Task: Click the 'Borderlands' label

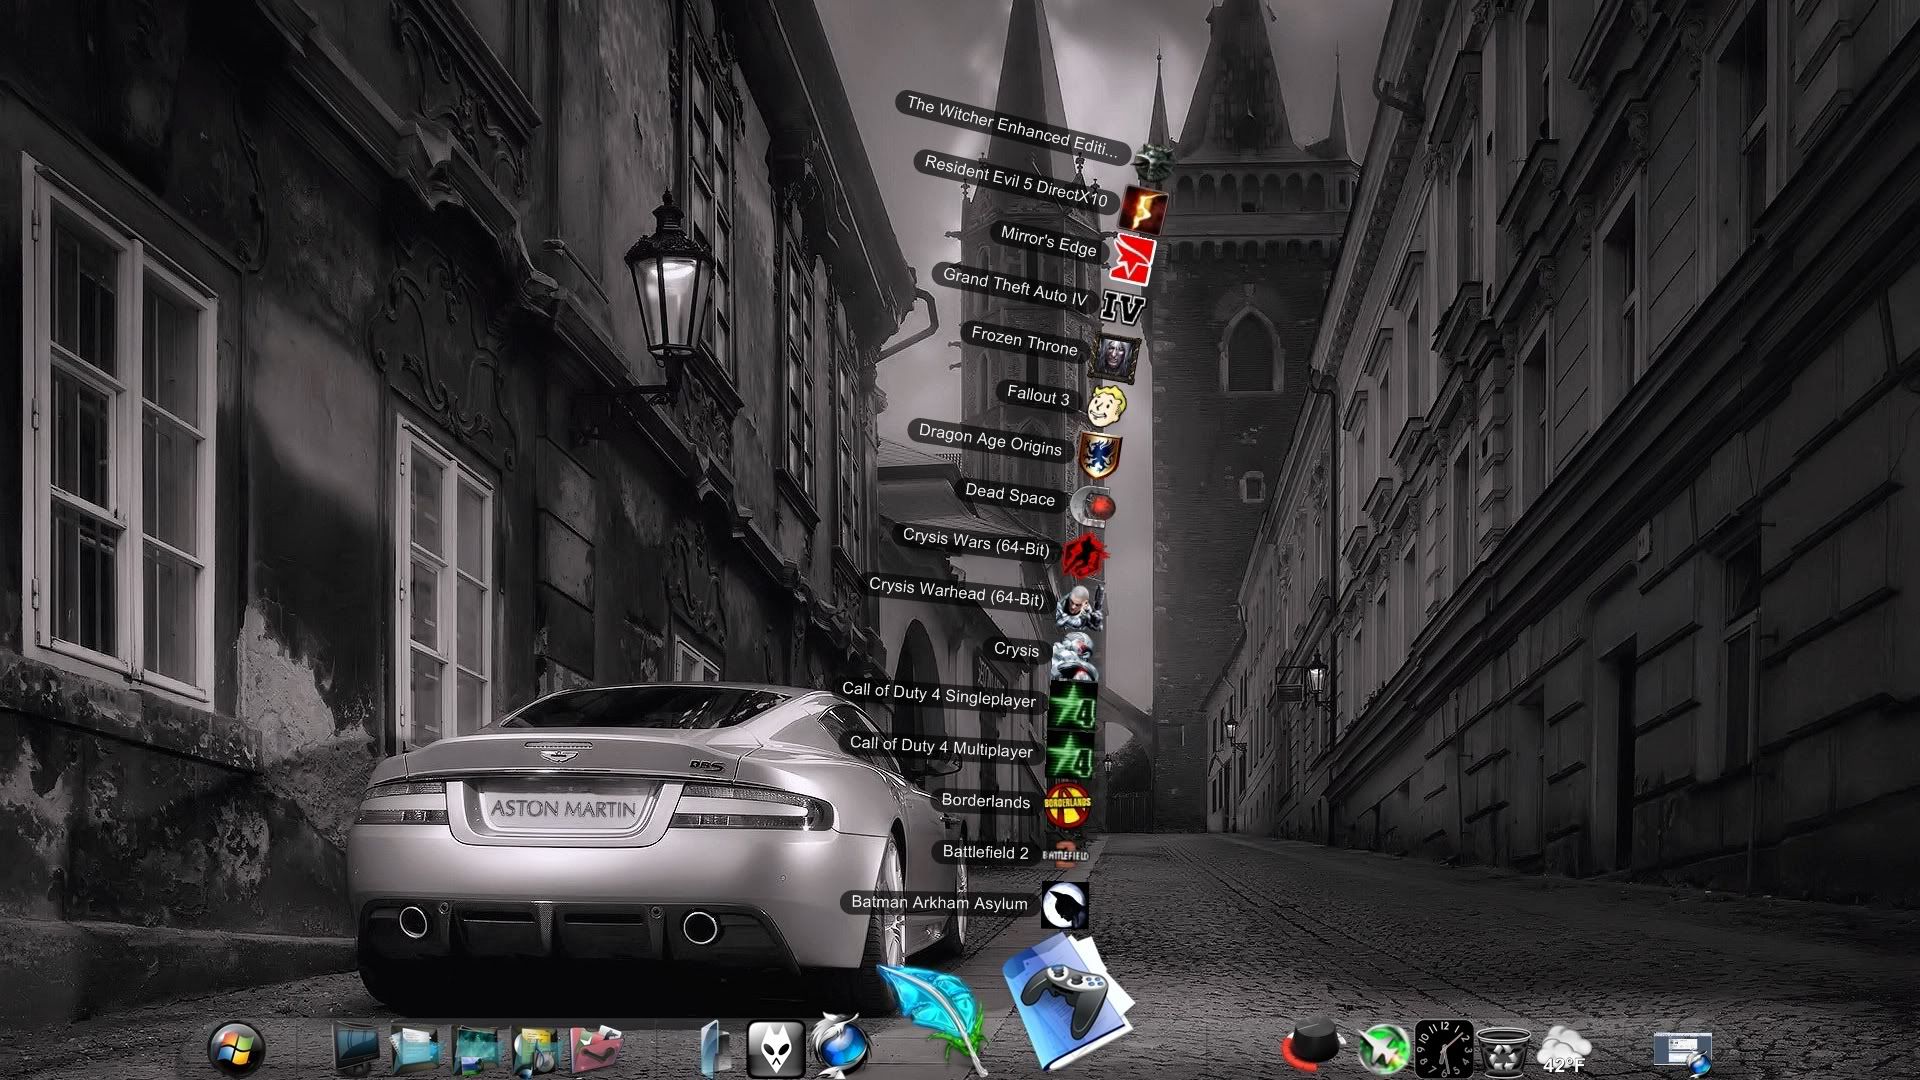Action: (985, 801)
